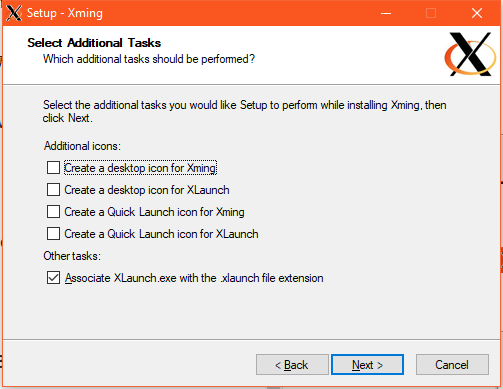Image resolution: width=503 pixels, height=389 pixels.
Task: Go to the next setup step
Action: [x=367, y=365]
